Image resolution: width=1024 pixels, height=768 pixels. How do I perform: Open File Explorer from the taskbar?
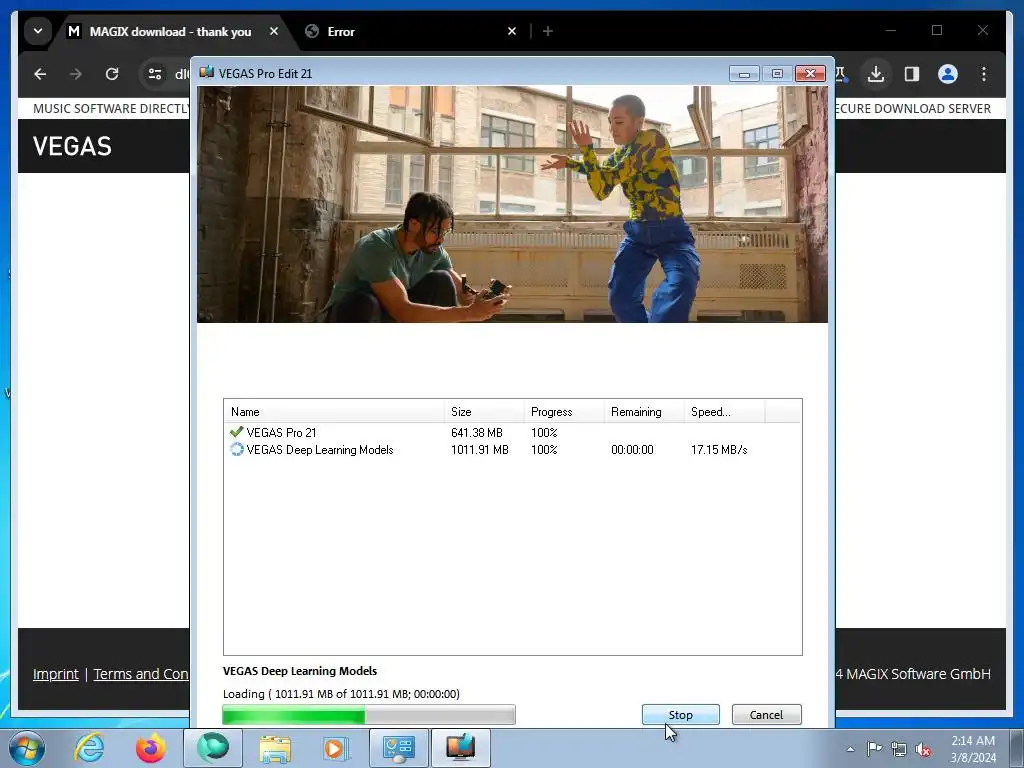(275, 748)
